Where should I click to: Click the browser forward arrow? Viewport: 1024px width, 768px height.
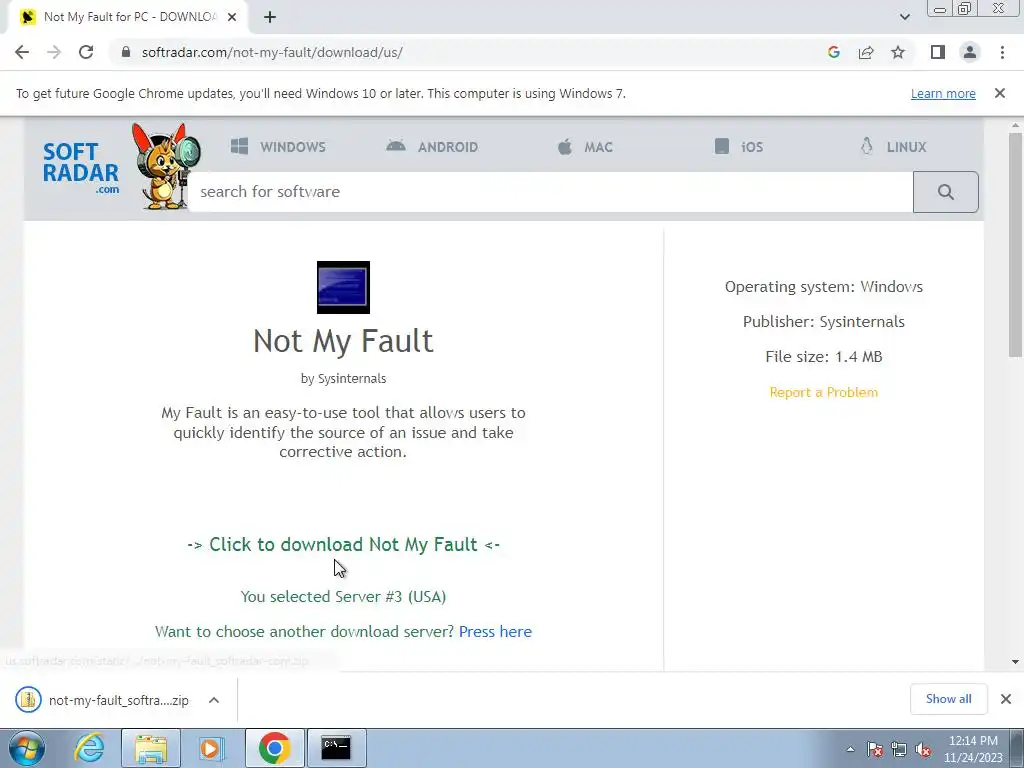(x=54, y=52)
